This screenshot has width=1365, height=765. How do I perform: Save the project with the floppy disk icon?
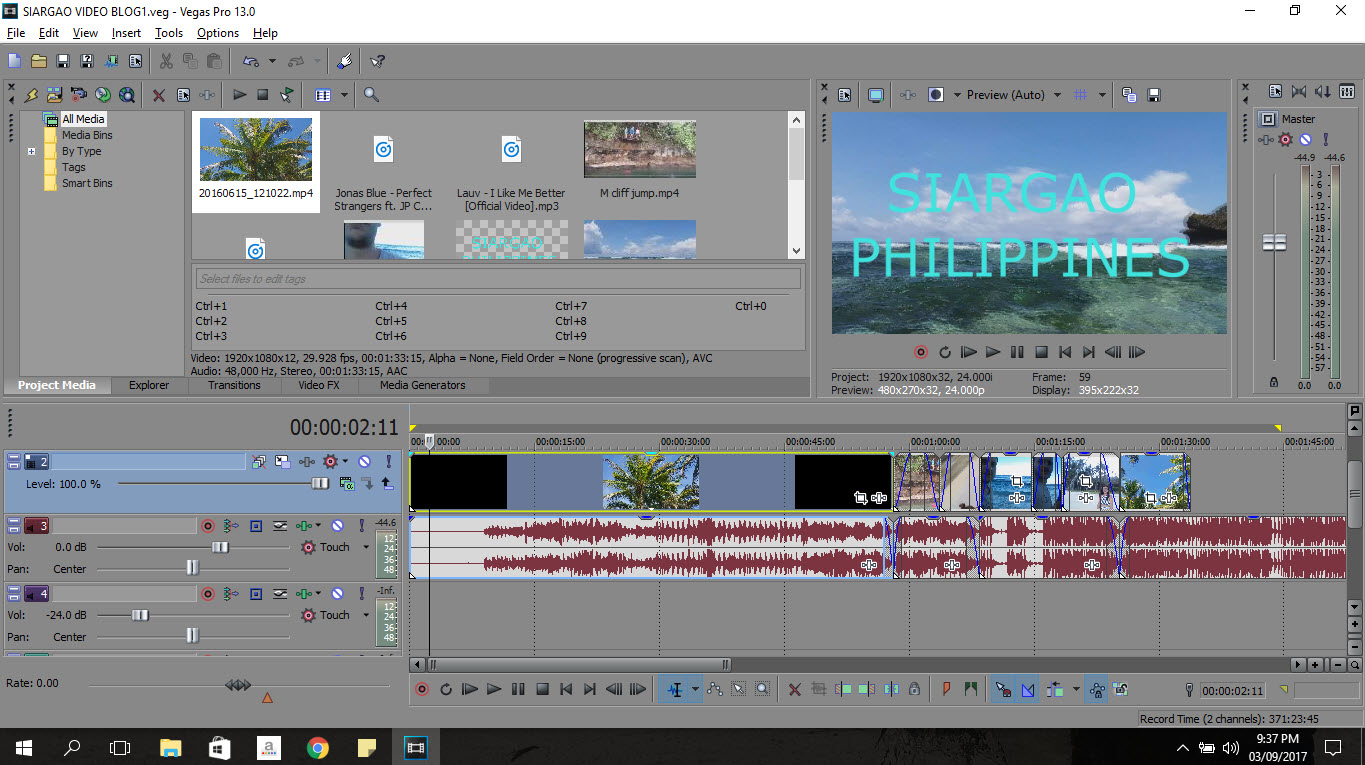(x=63, y=61)
